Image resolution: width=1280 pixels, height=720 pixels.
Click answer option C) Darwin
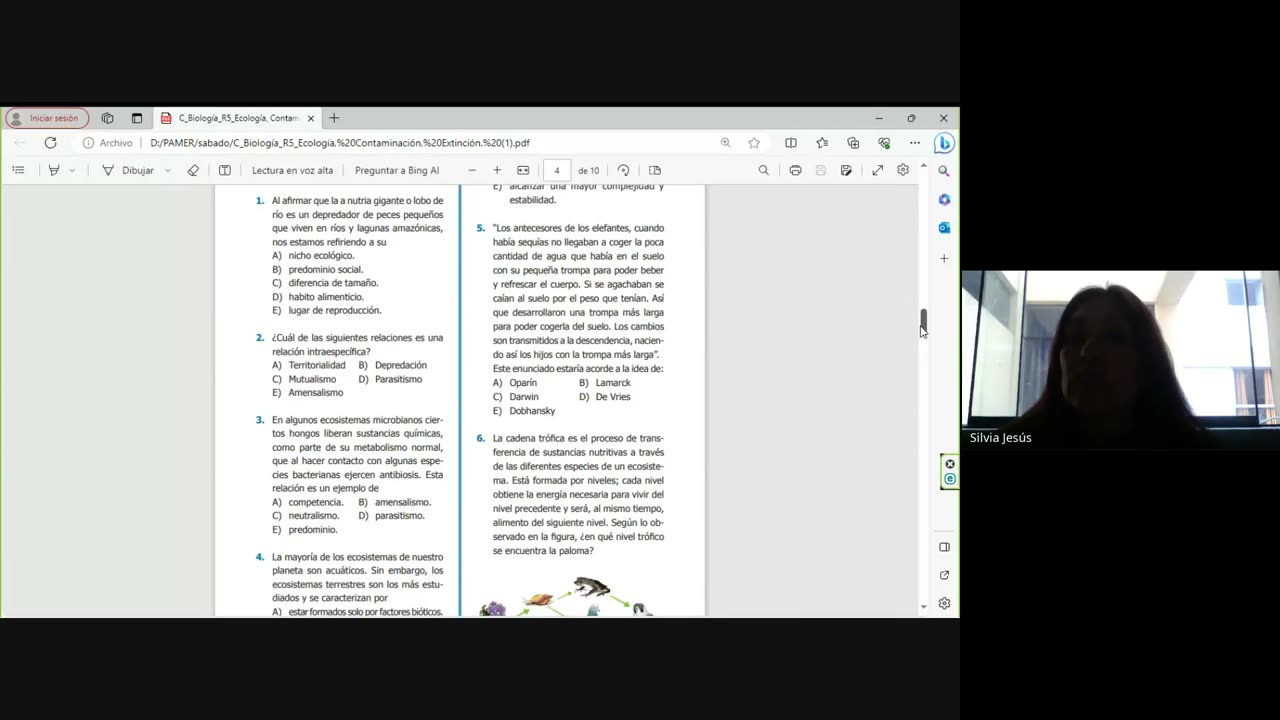516,397
